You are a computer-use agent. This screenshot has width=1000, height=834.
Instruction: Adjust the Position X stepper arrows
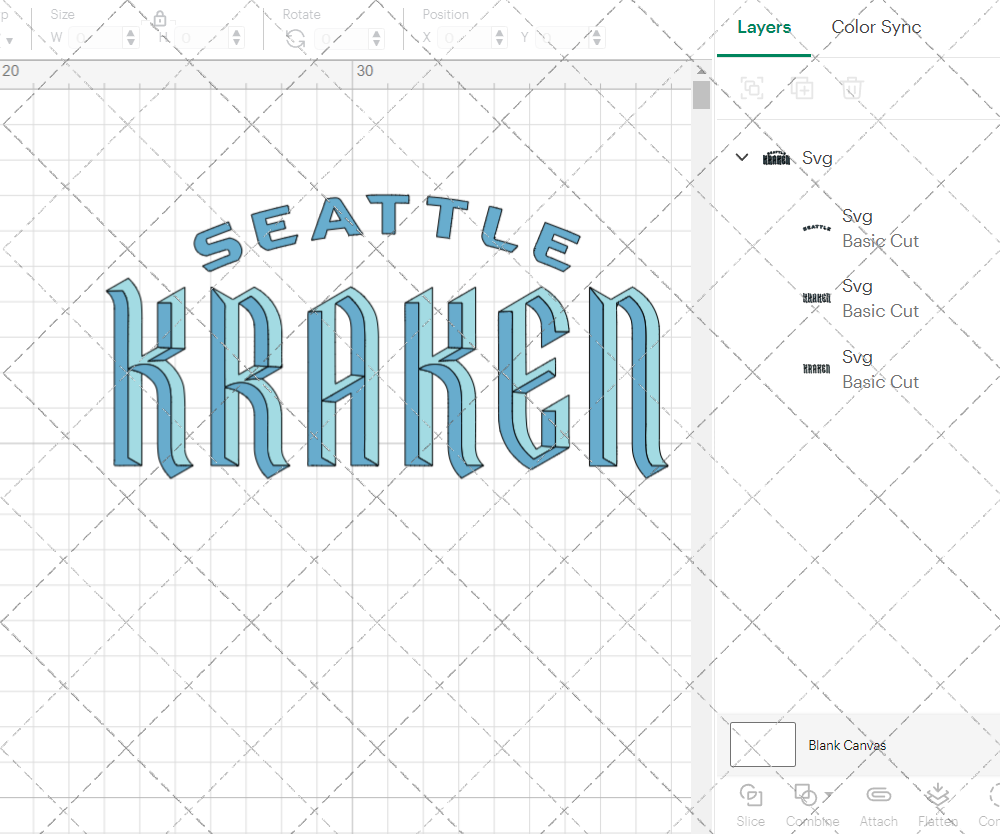[500, 38]
